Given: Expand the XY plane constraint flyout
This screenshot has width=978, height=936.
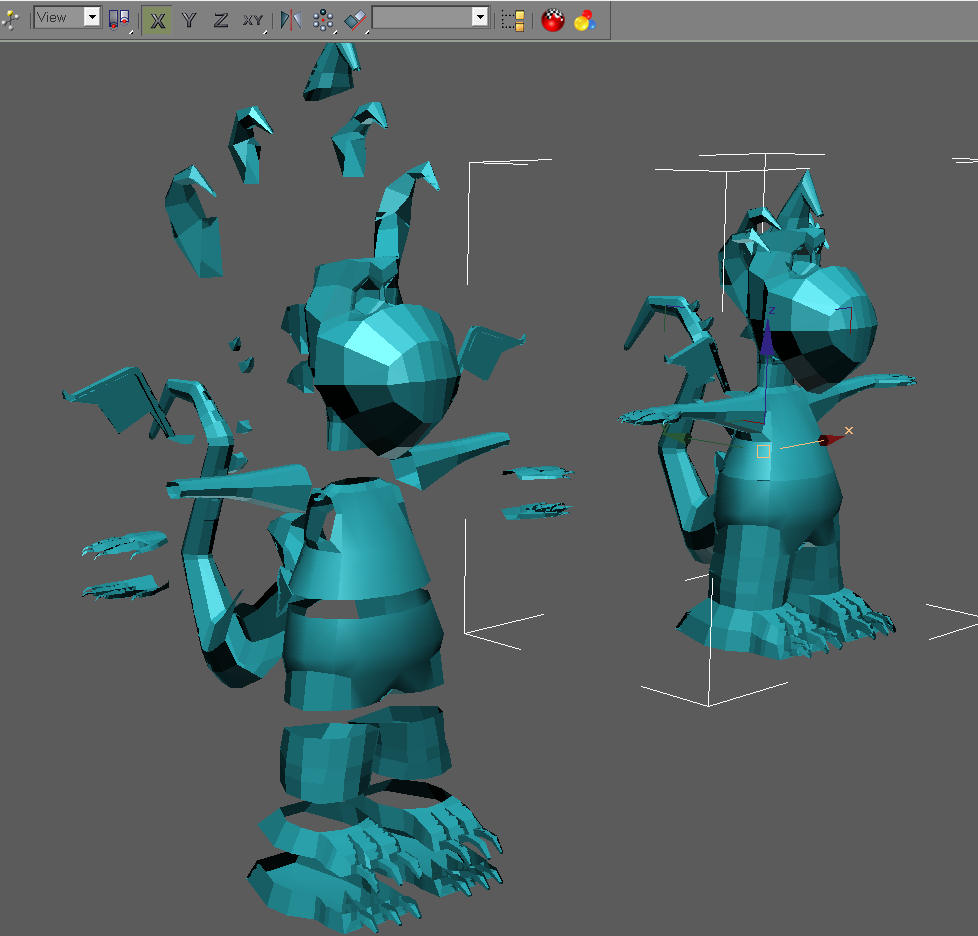Looking at the screenshot, I should [253, 21].
